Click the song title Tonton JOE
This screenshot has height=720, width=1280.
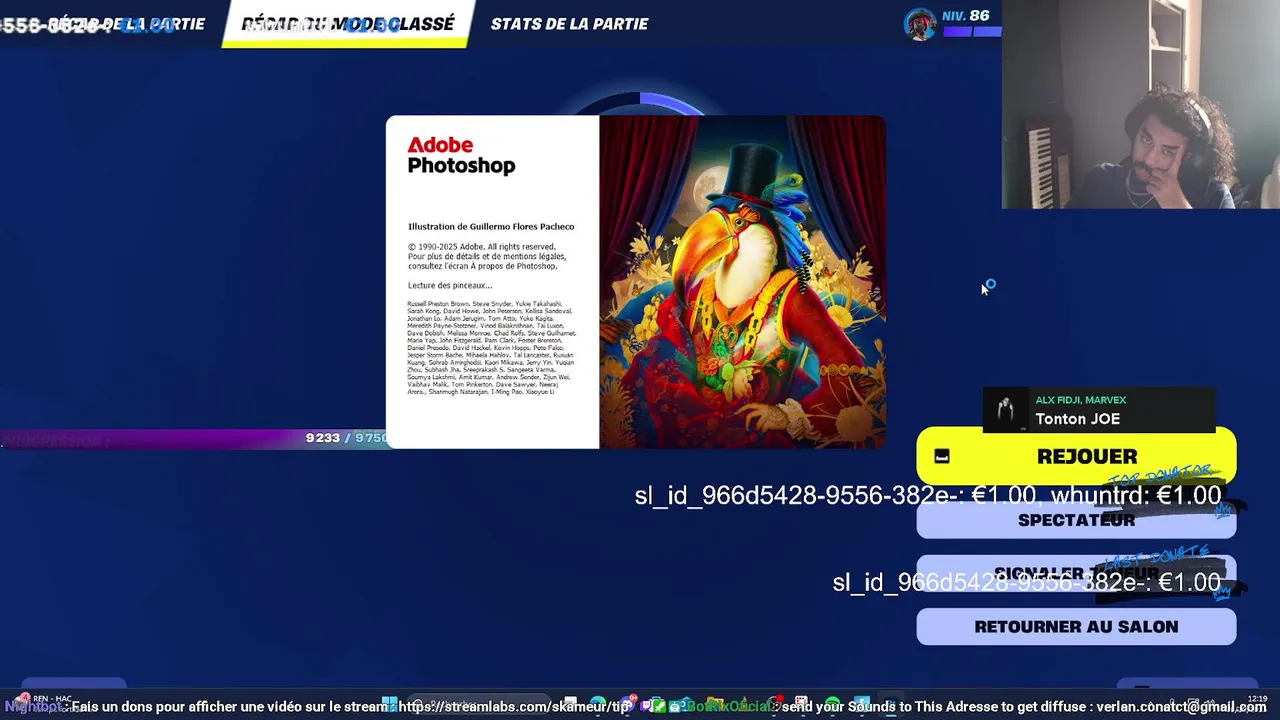point(1077,419)
